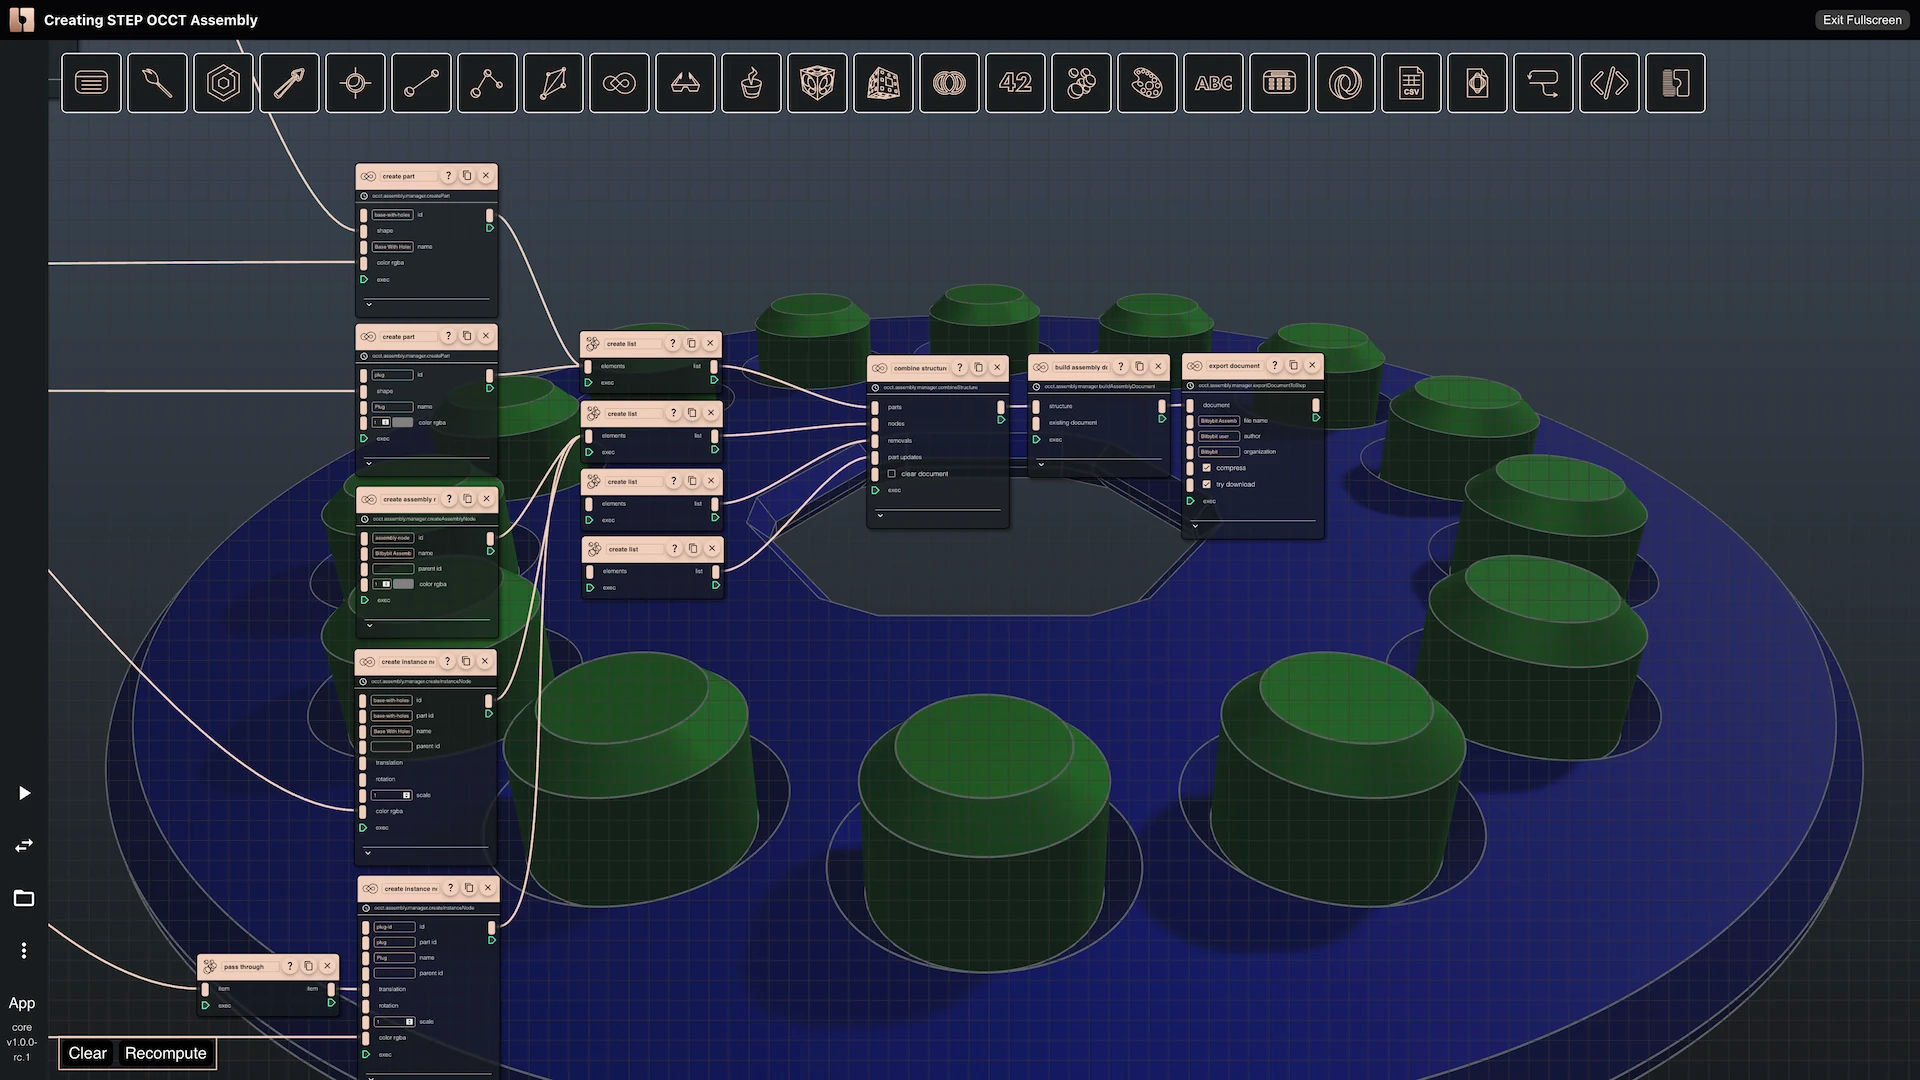The image size is (1920, 1080).
Task: Select the ABC text tool
Action: pos(1213,83)
